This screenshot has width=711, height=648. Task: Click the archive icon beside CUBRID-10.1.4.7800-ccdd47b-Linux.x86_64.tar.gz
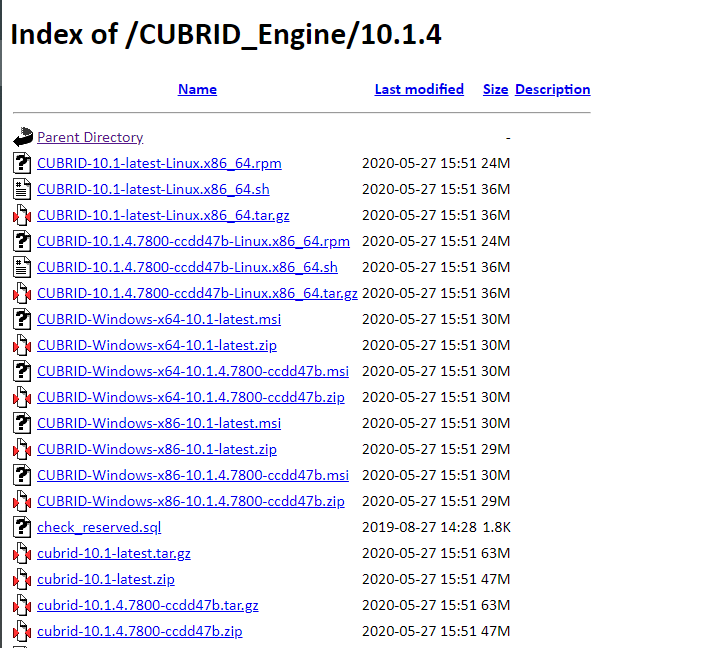22,293
